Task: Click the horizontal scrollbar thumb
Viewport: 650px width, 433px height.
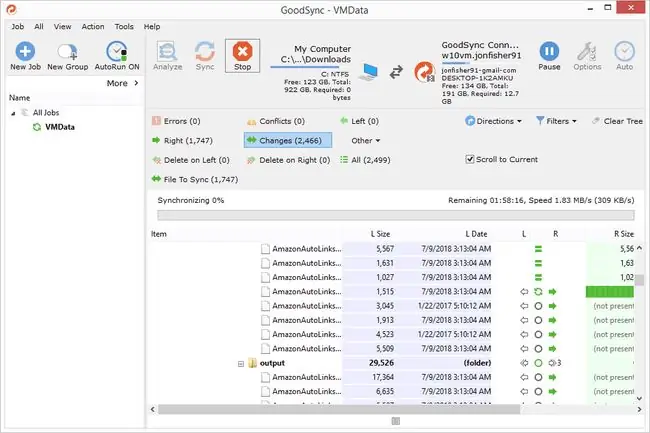Action: point(339,409)
